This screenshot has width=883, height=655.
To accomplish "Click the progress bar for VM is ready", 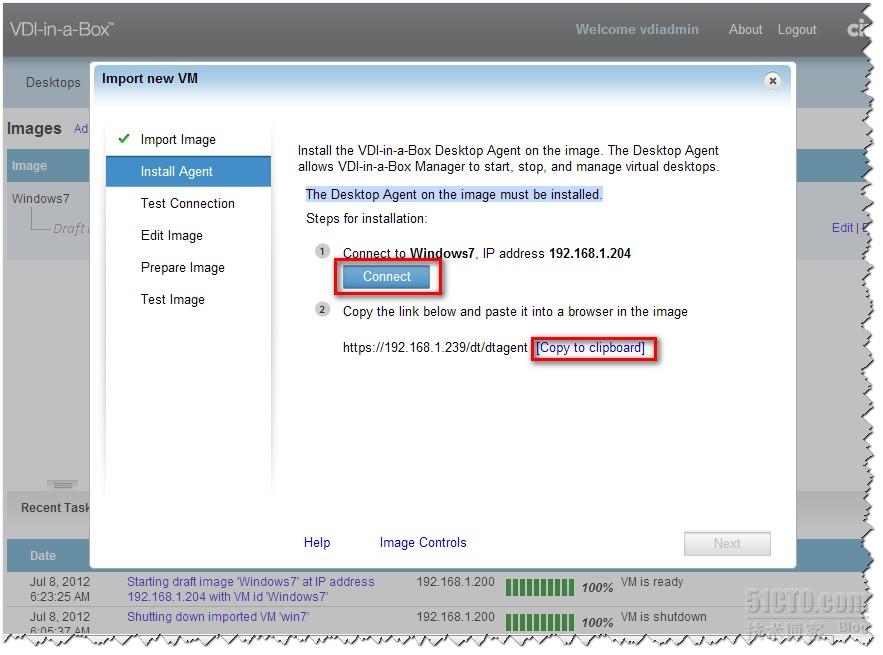I will point(539,587).
